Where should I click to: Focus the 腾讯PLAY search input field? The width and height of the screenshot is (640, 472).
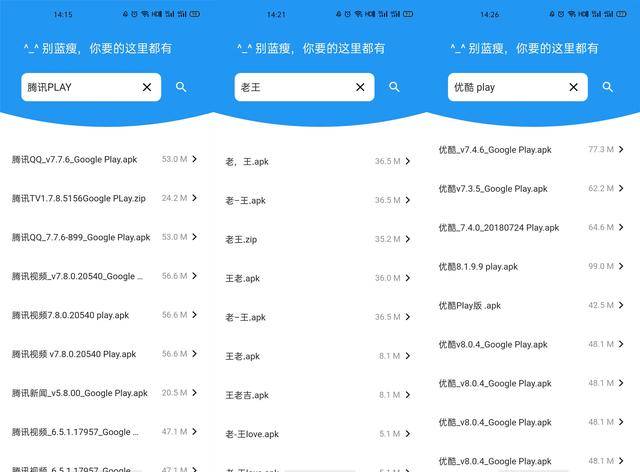tap(91, 87)
